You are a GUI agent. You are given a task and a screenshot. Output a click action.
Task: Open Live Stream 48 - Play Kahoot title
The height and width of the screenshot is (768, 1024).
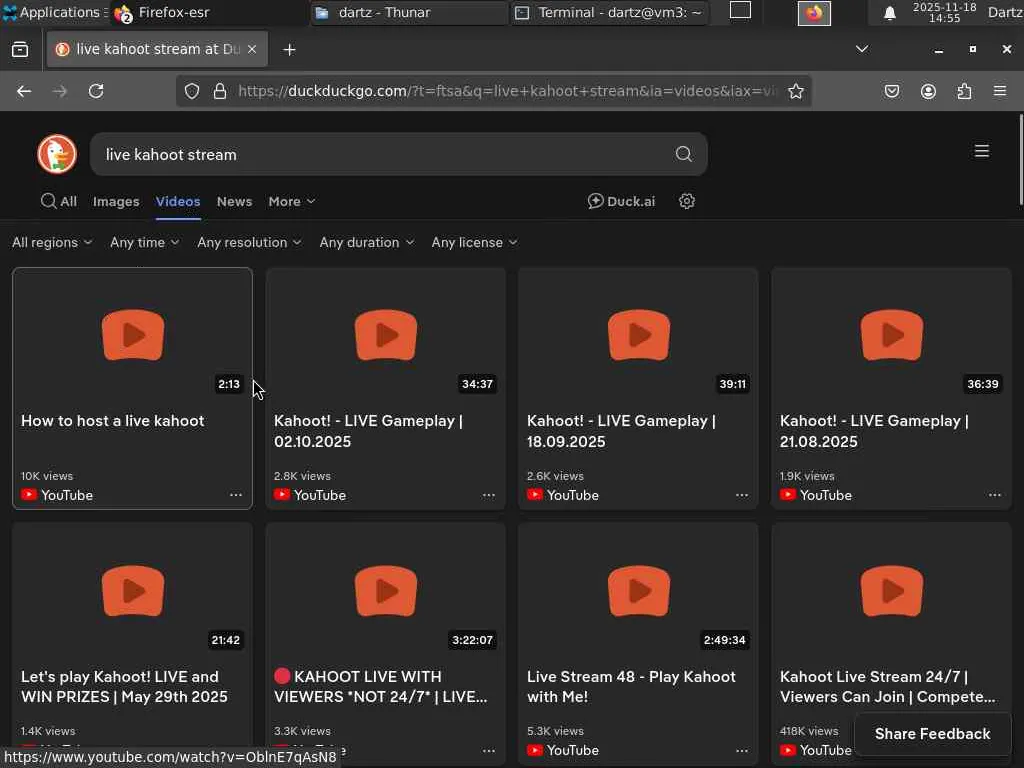point(631,686)
